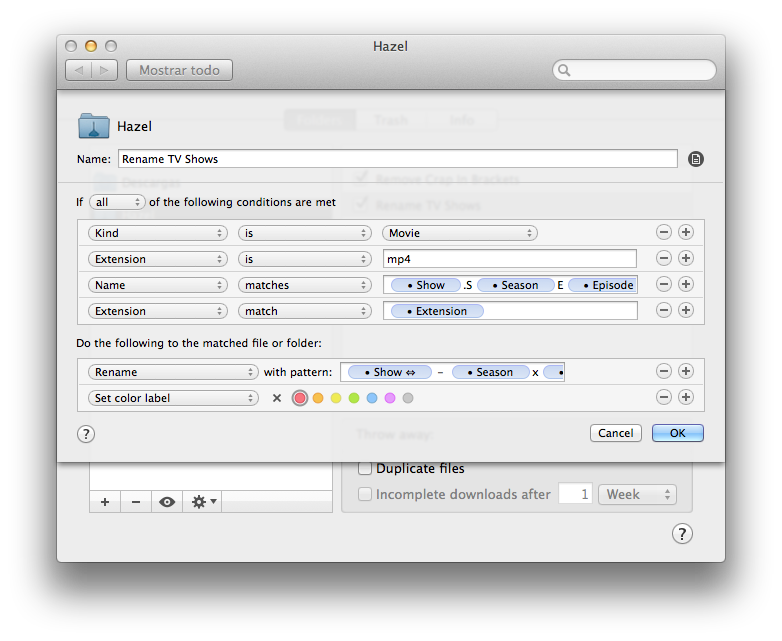Viewport: 782px width, 641px height.
Task: Add a condition after the Kind row
Action: [x=686, y=232]
